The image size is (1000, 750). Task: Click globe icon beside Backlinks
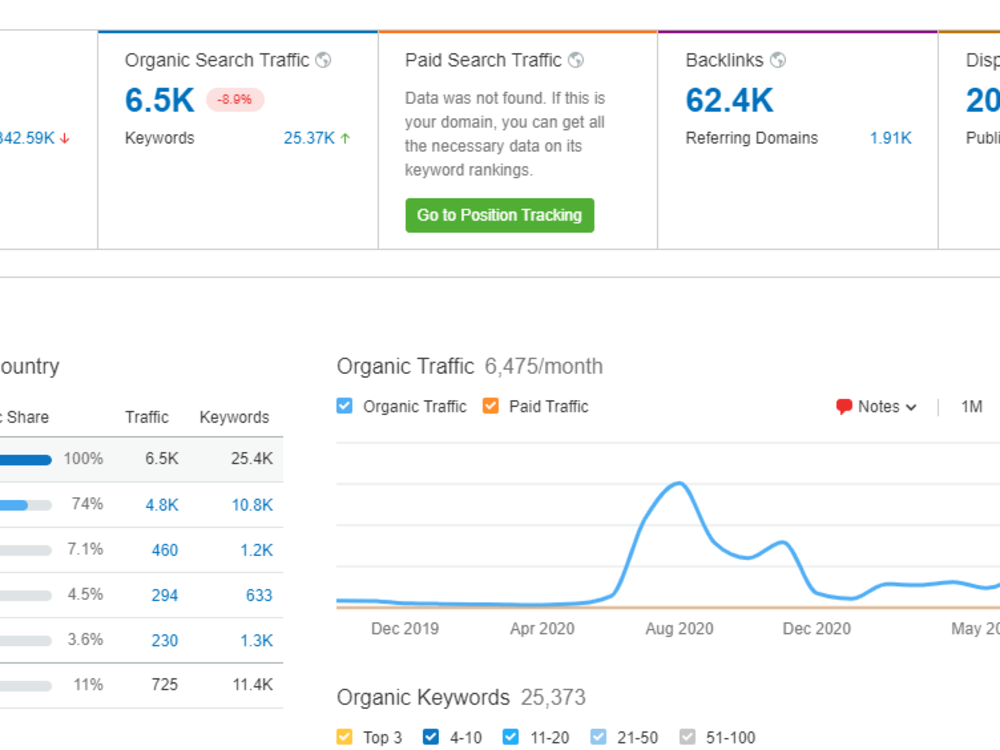778,60
